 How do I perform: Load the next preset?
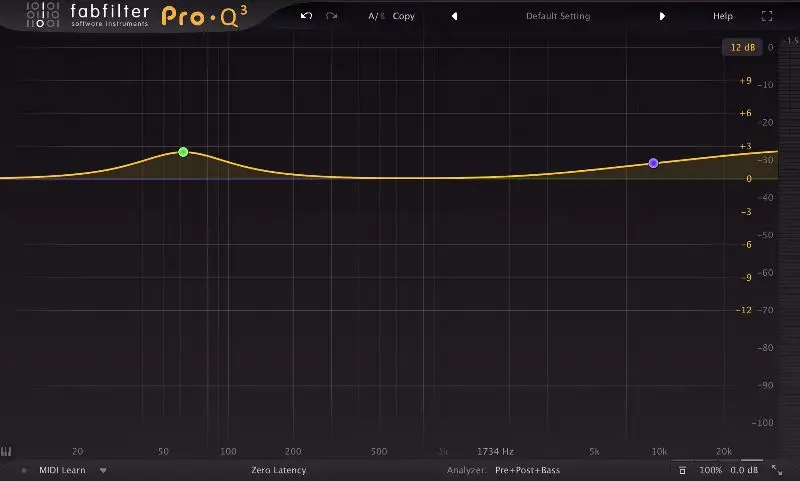[x=662, y=16]
